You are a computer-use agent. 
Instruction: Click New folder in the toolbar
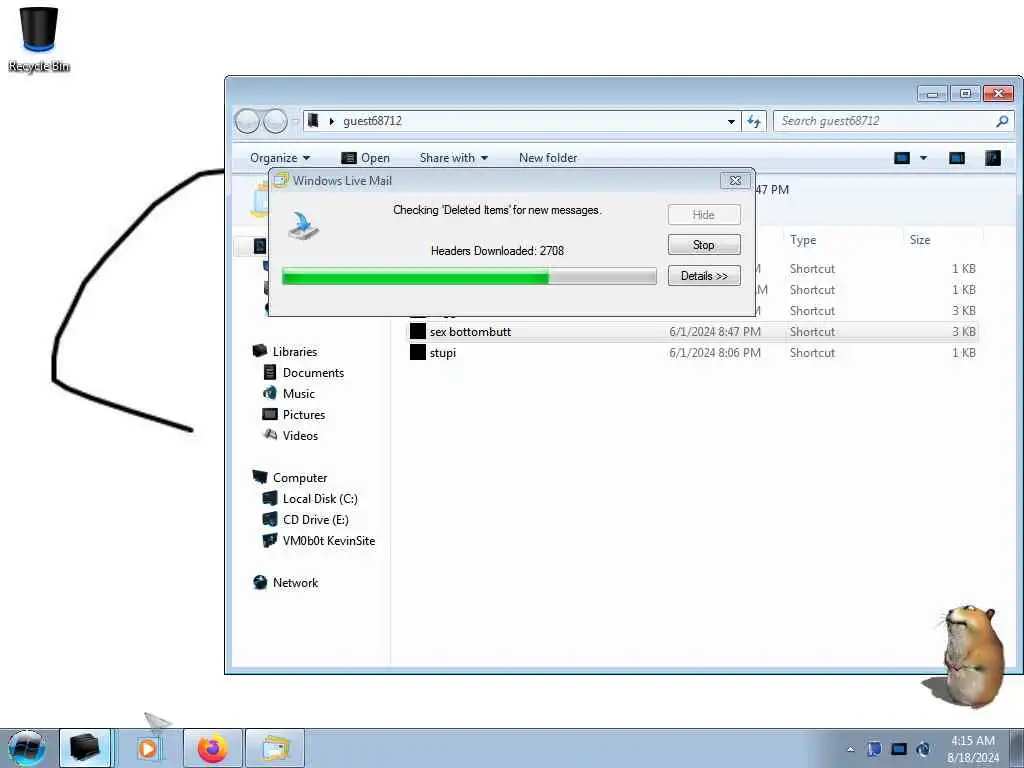pyautogui.click(x=548, y=158)
